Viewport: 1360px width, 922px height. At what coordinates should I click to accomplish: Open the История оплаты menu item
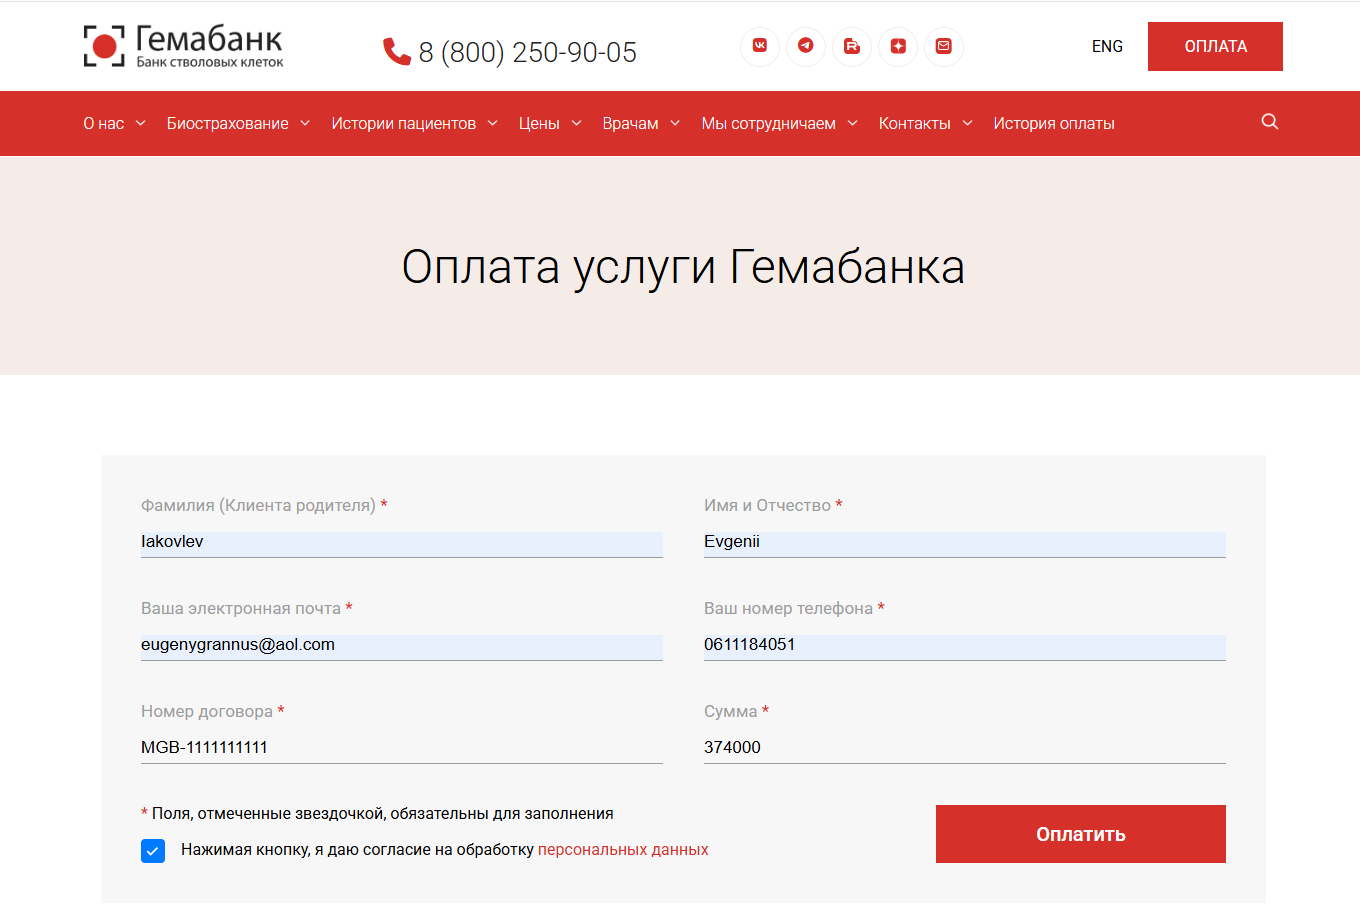click(1053, 123)
